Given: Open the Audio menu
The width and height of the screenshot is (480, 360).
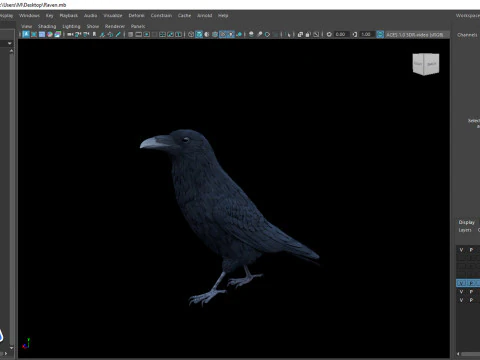Looking at the screenshot, I should tap(90, 15).
